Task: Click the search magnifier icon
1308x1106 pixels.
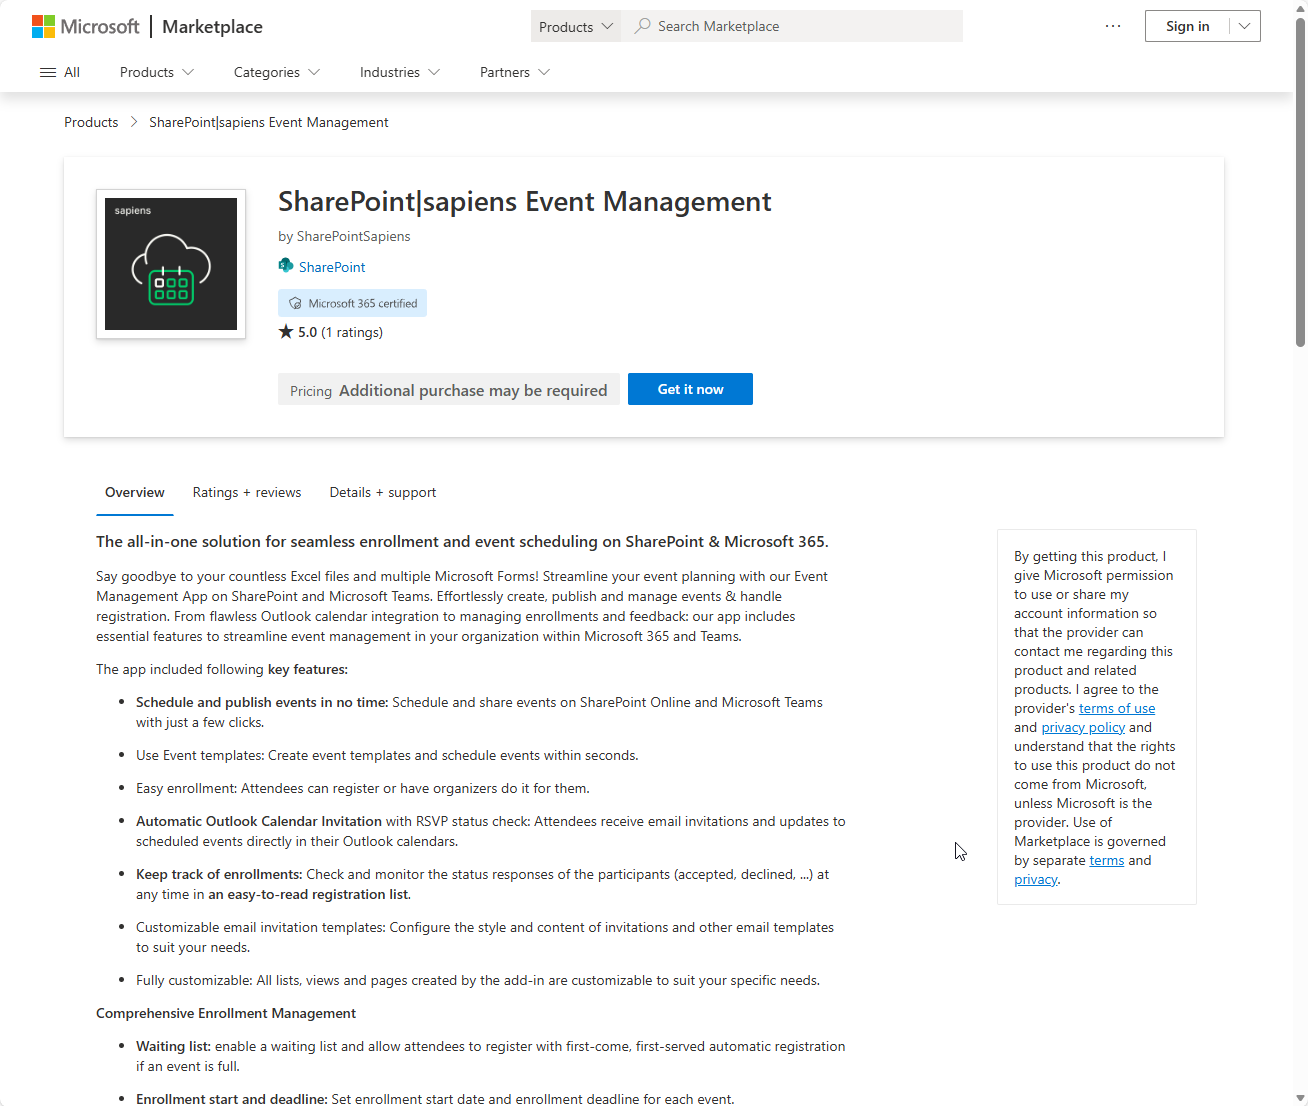Action: (642, 26)
